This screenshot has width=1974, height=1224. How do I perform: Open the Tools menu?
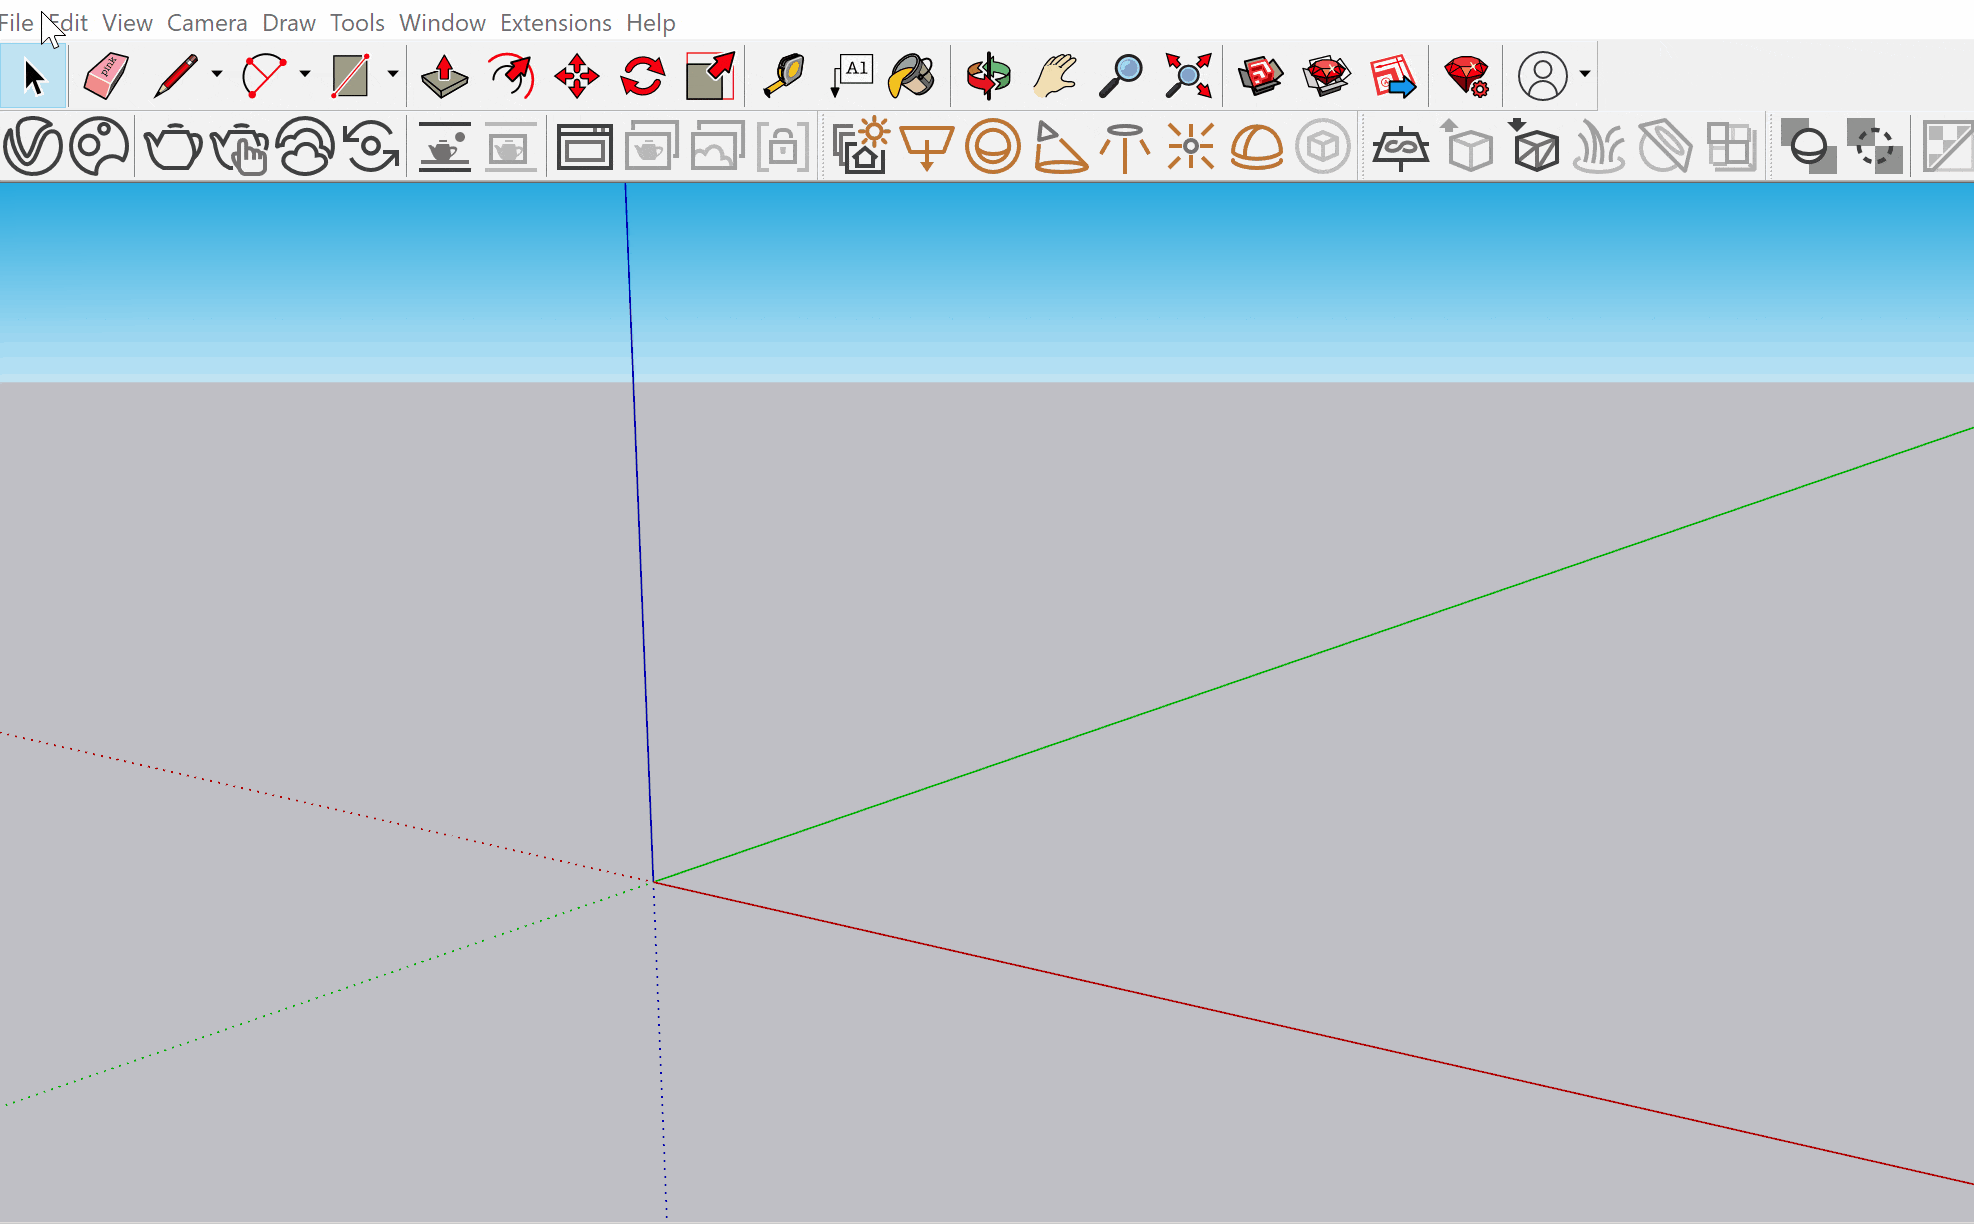357,22
